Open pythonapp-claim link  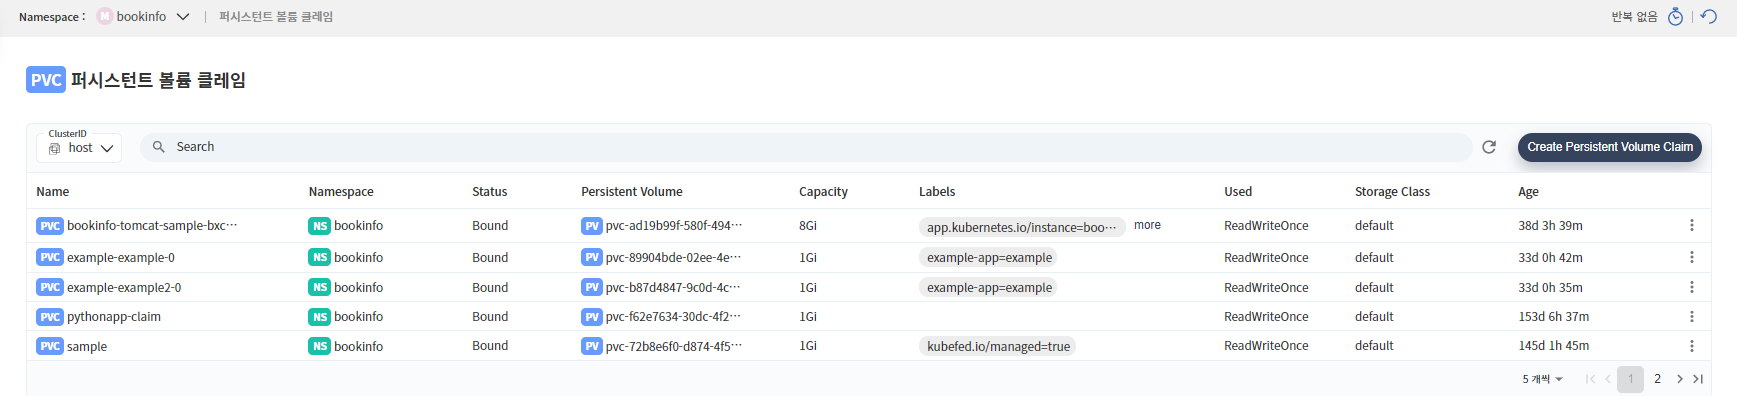(114, 317)
